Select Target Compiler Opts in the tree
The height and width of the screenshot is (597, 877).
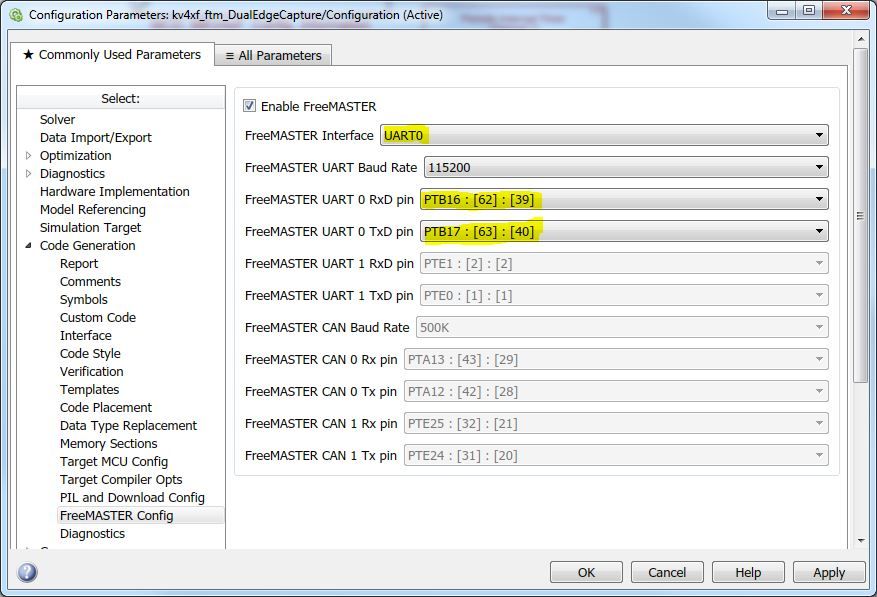click(x=121, y=480)
